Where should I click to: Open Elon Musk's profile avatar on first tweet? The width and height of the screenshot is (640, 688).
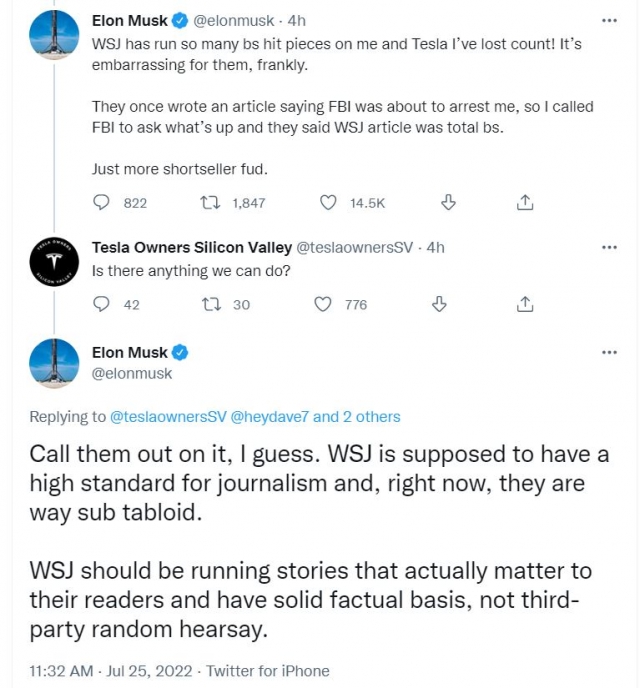tap(54, 34)
